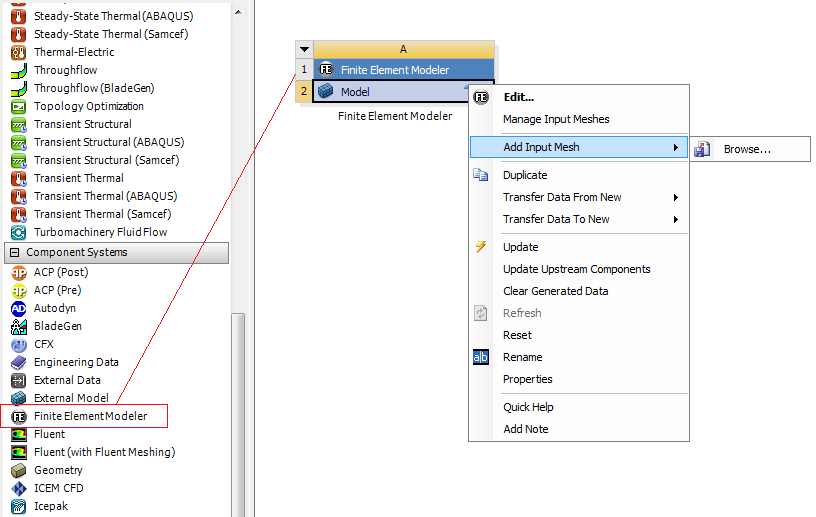Click the Engineering Data book icon
This screenshot has width=816, height=517.
[18, 362]
